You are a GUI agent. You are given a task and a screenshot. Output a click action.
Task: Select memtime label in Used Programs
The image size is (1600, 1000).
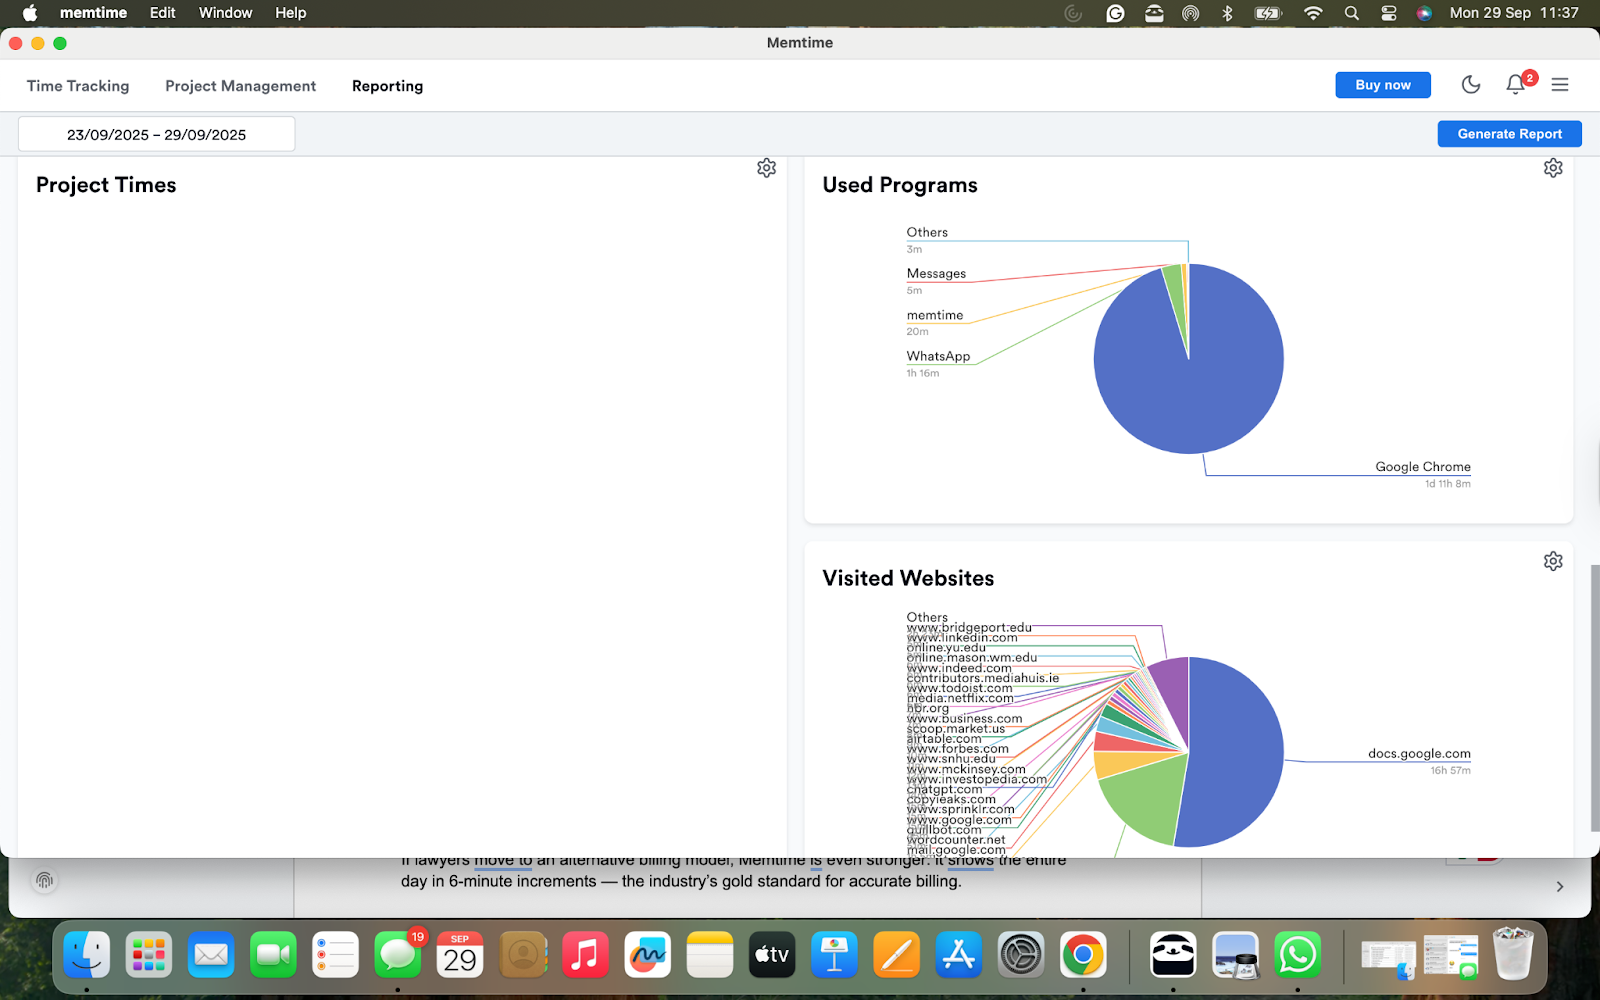coord(935,315)
